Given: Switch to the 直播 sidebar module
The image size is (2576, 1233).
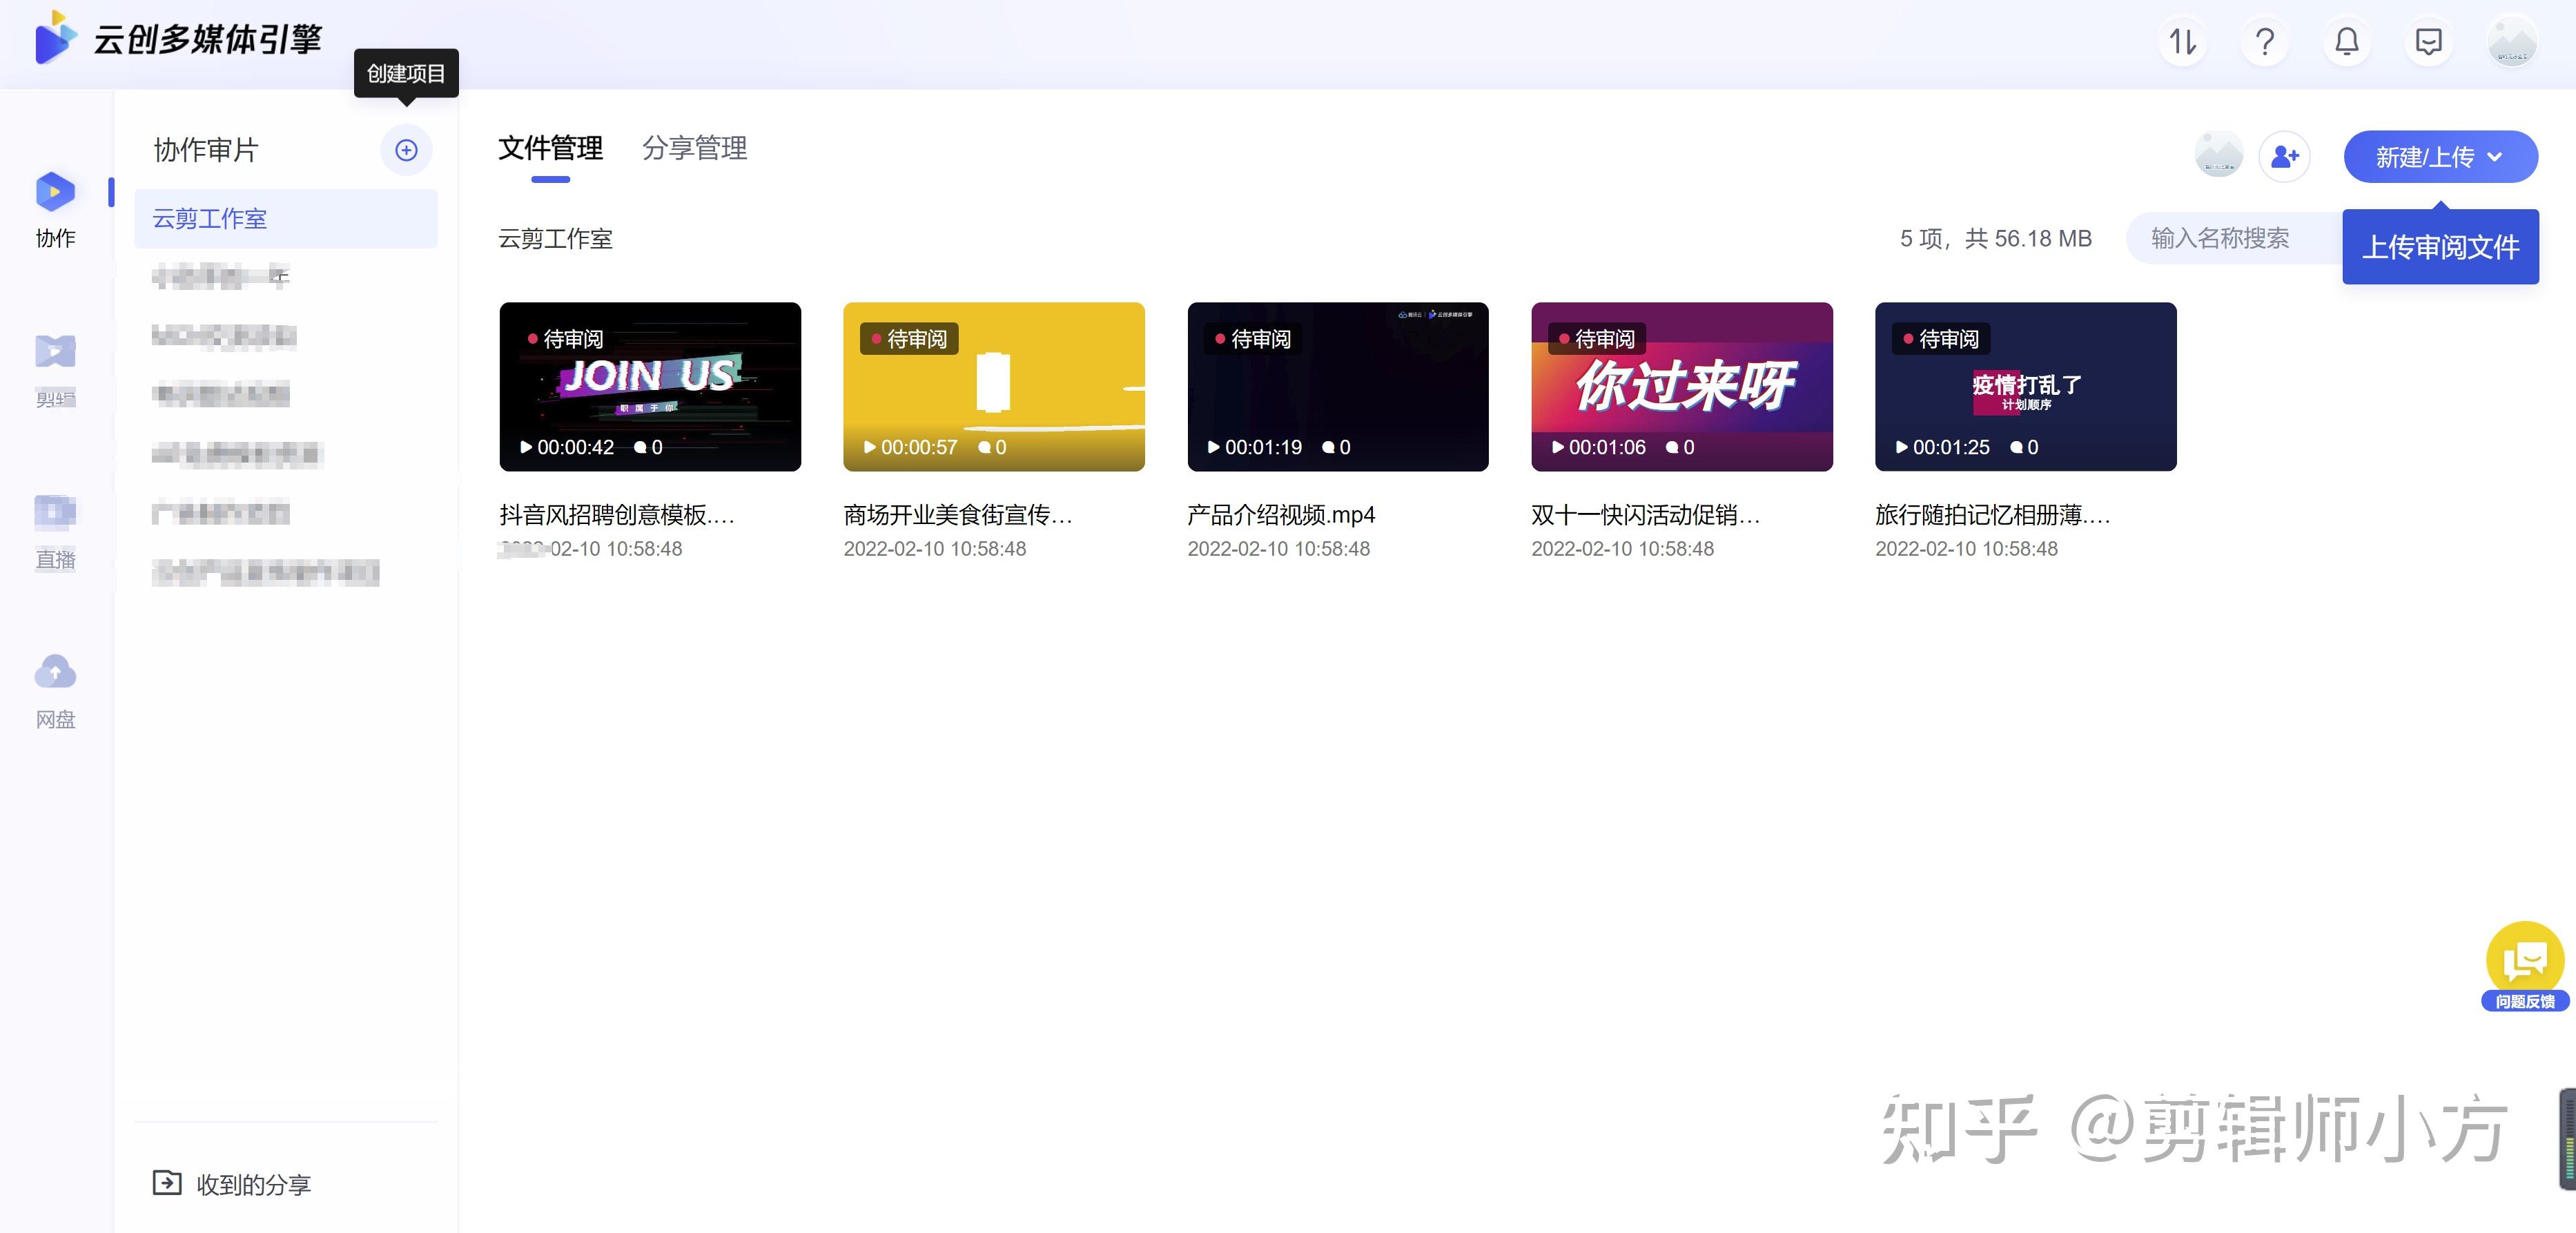Looking at the screenshot, I should click(55, 531).
